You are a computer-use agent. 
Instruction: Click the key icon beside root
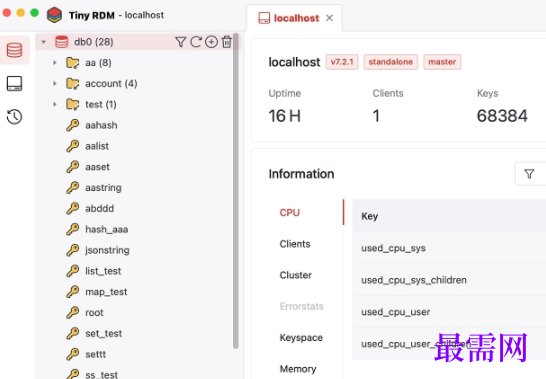pyautogui.click(x=73, y=312)
